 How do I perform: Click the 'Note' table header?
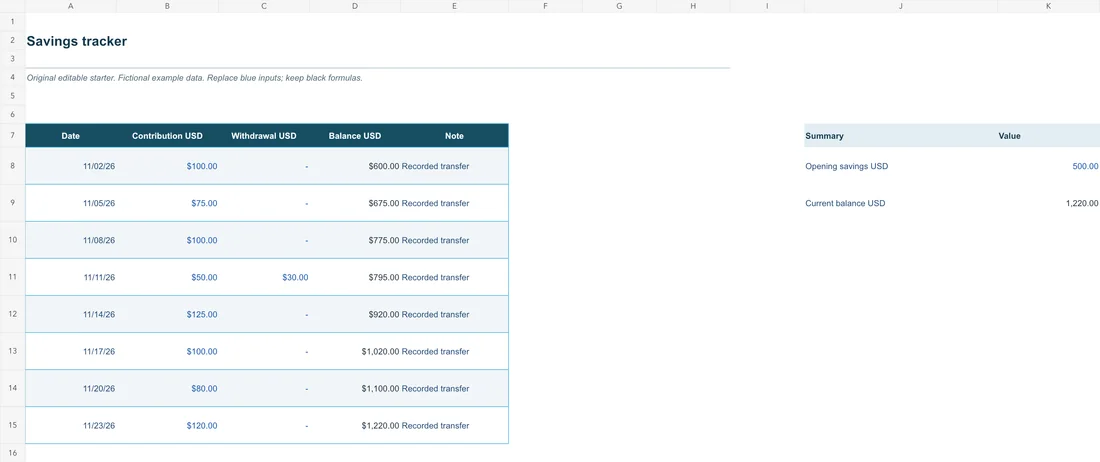[455, 136]
